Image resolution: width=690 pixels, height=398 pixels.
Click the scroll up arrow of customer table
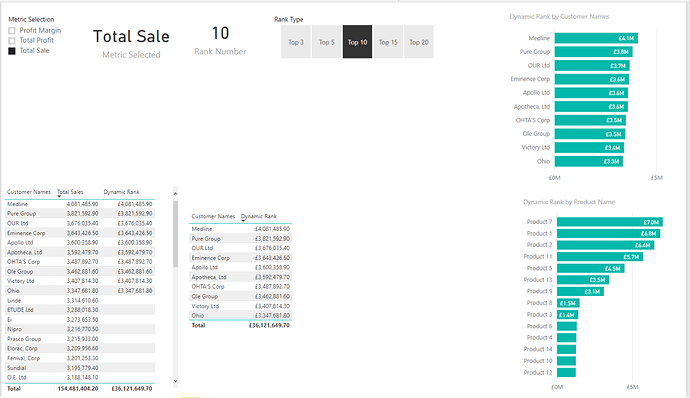pyautogui.click(x=175, y=193)
